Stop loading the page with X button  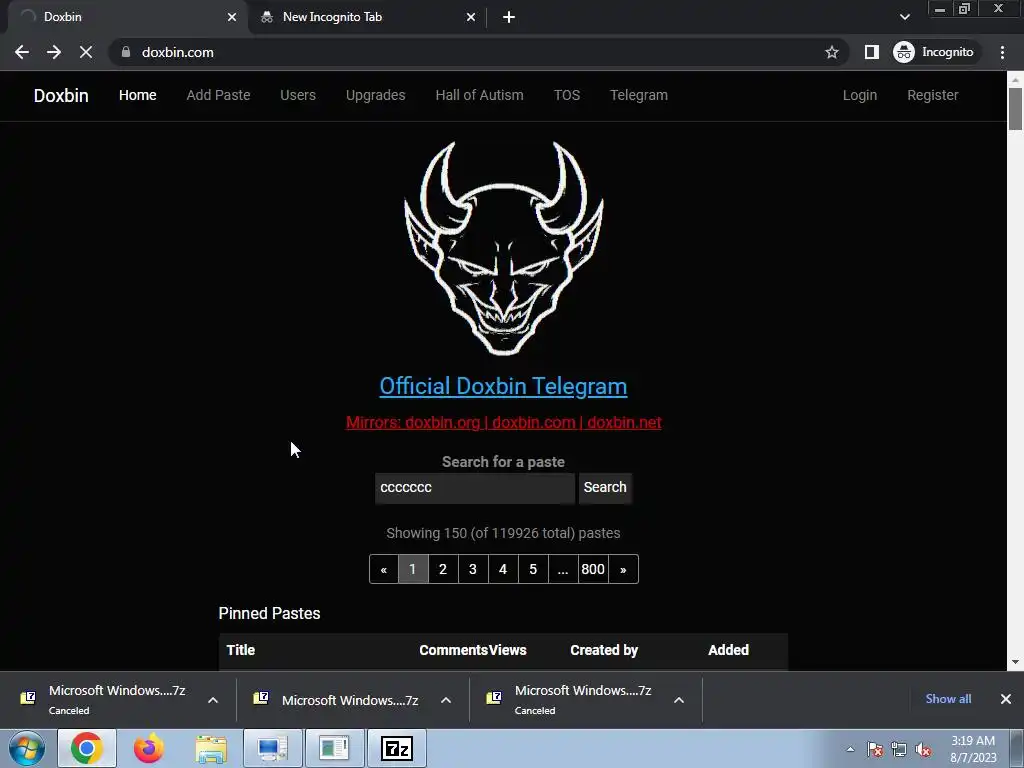[86, 52]
